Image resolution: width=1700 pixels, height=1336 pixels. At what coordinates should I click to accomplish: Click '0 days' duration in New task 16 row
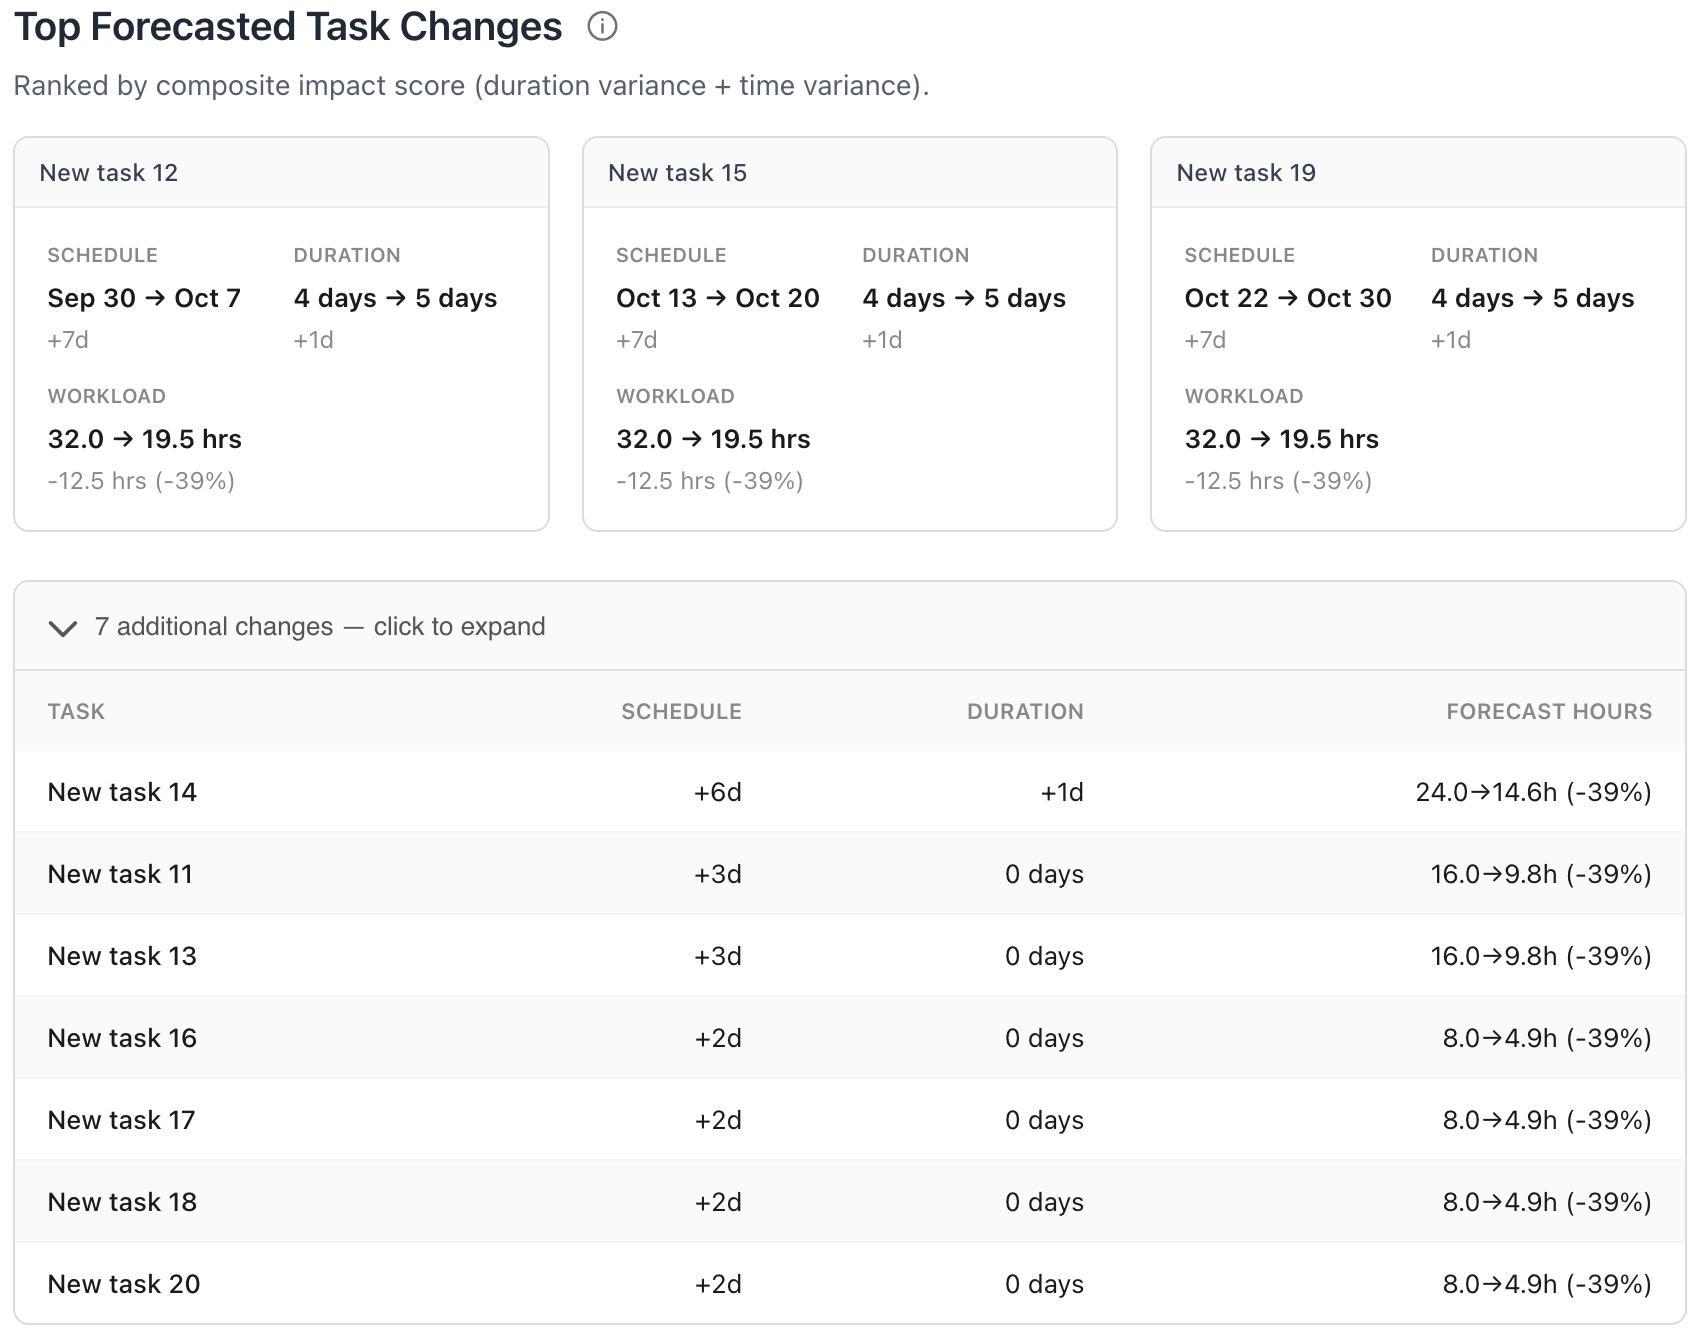click(x=1044, y=1039)
